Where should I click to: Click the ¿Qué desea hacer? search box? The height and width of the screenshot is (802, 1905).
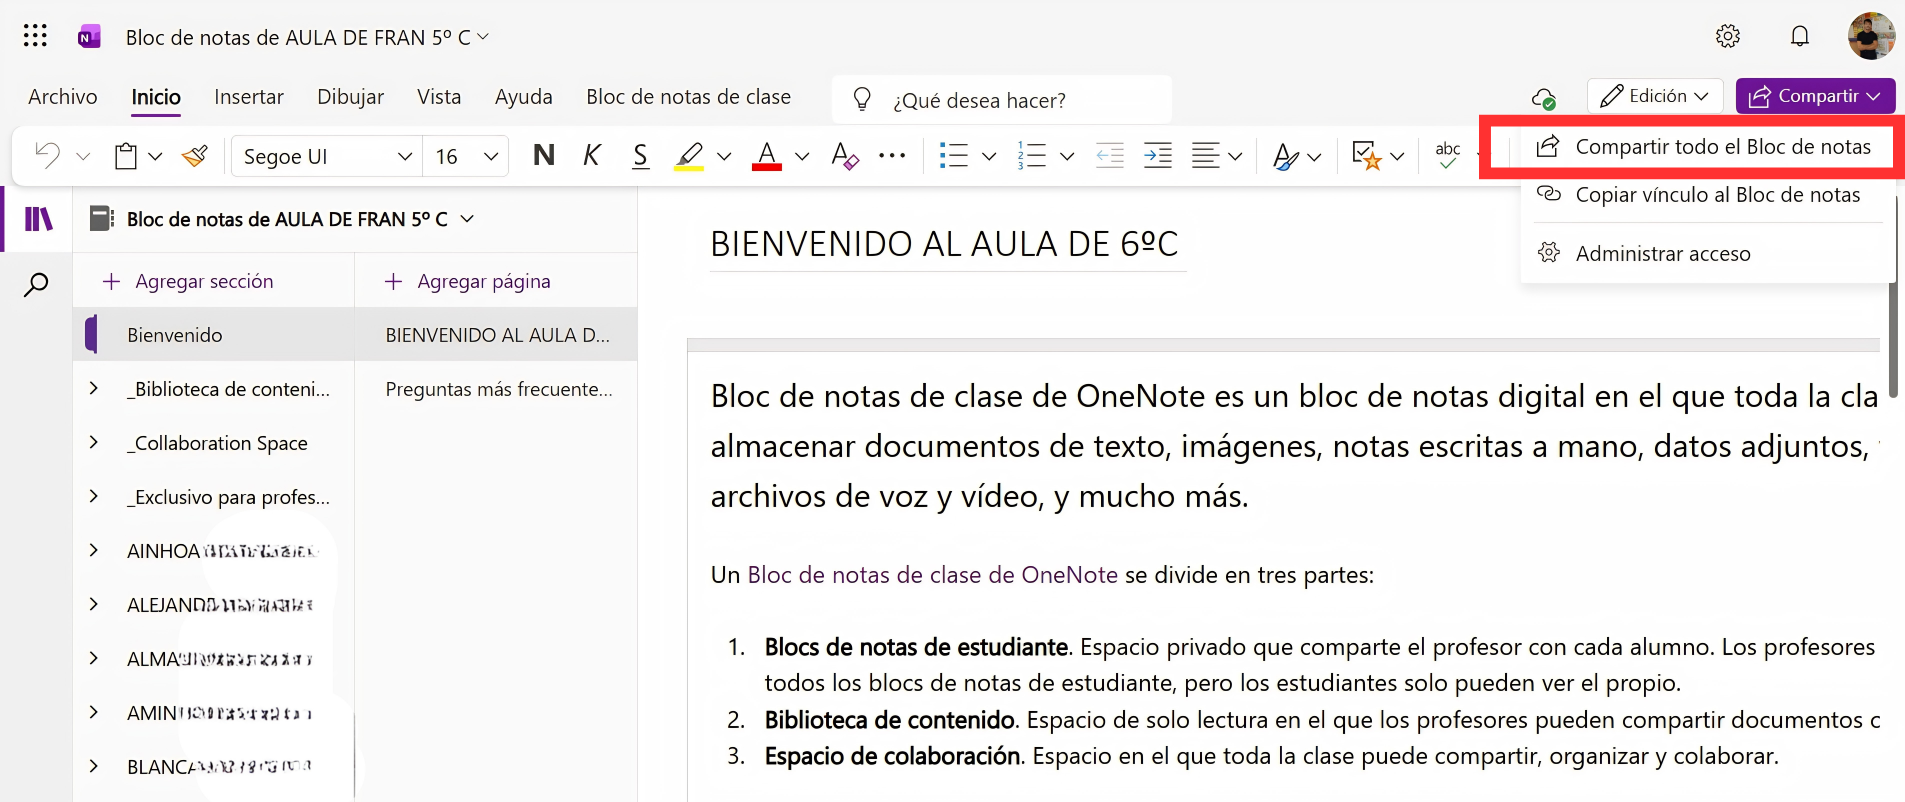tap(1001, 100)
